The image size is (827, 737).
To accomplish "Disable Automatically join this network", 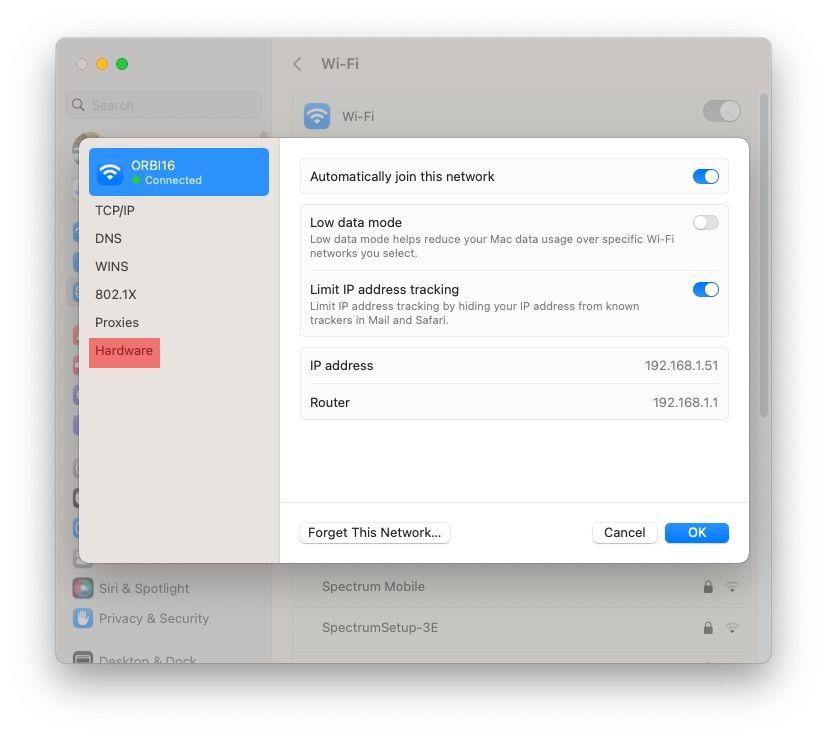I will point(706,177).
